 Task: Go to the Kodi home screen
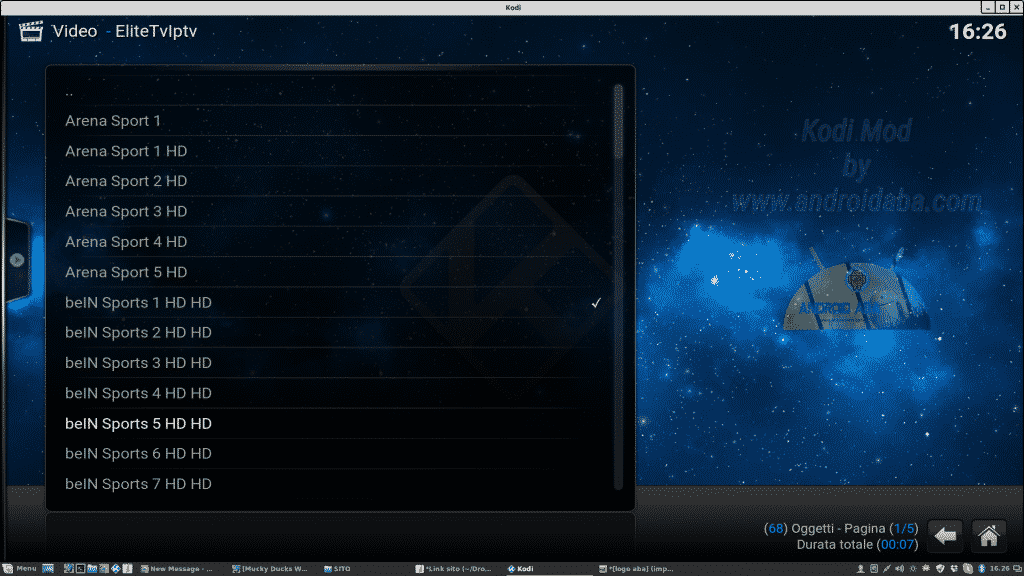(988, 536)
